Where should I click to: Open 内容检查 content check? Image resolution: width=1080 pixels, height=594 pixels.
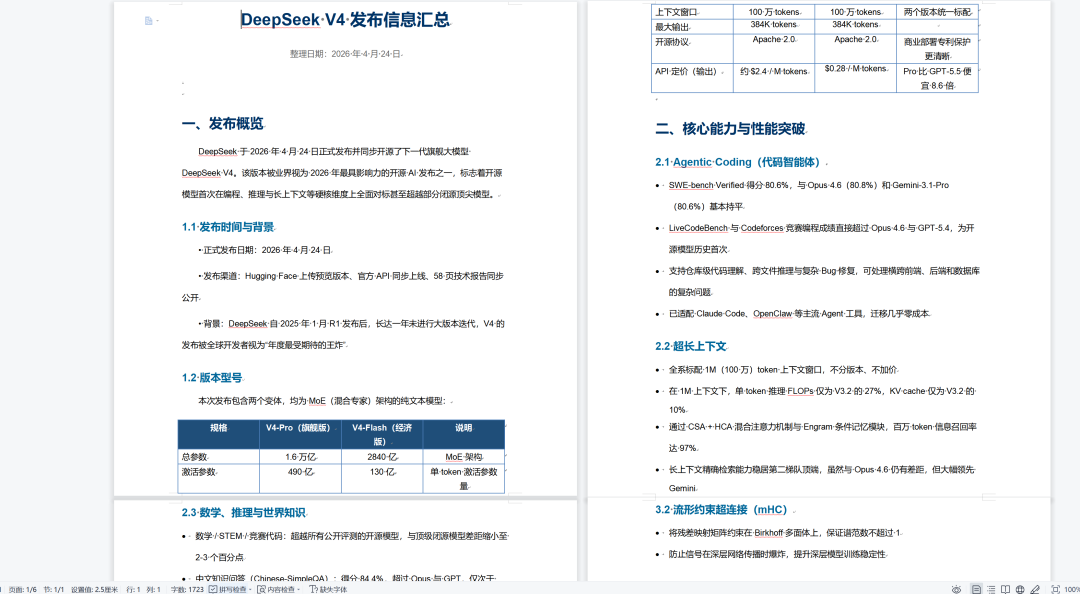[280, 587]
